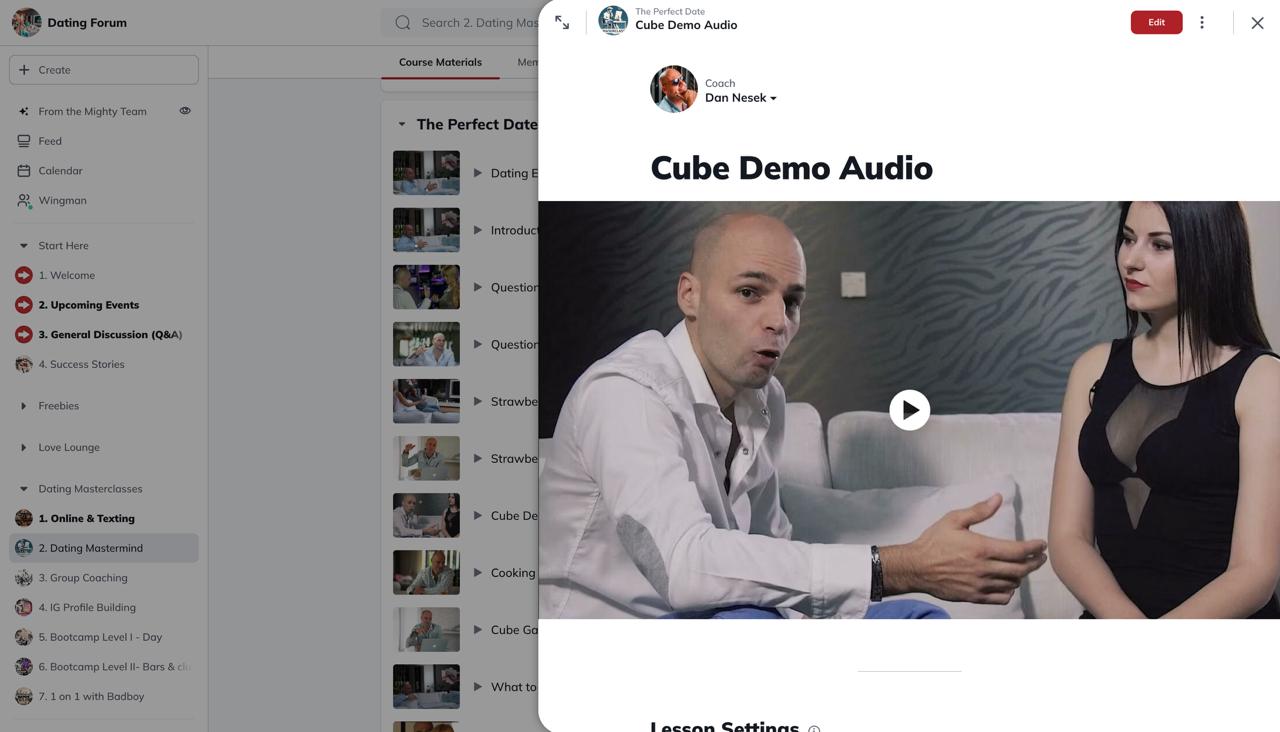The height and width of the screenshot is (732, 1280).
Task: Open 5. Bootcamp Level I - Day
Action: (x=100, y=637)
